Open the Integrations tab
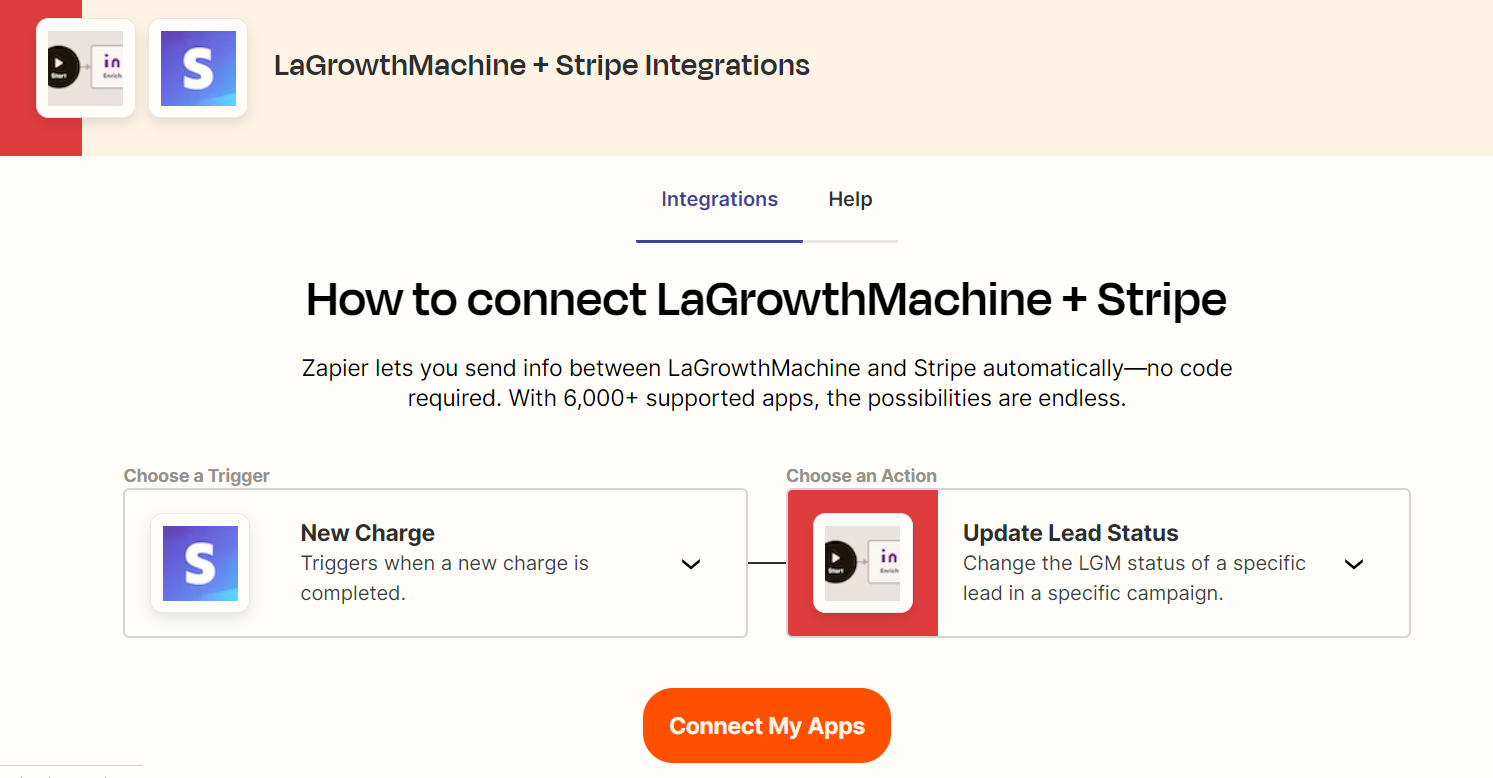This screenshot has height=778, width=1493. coord(719,200)
